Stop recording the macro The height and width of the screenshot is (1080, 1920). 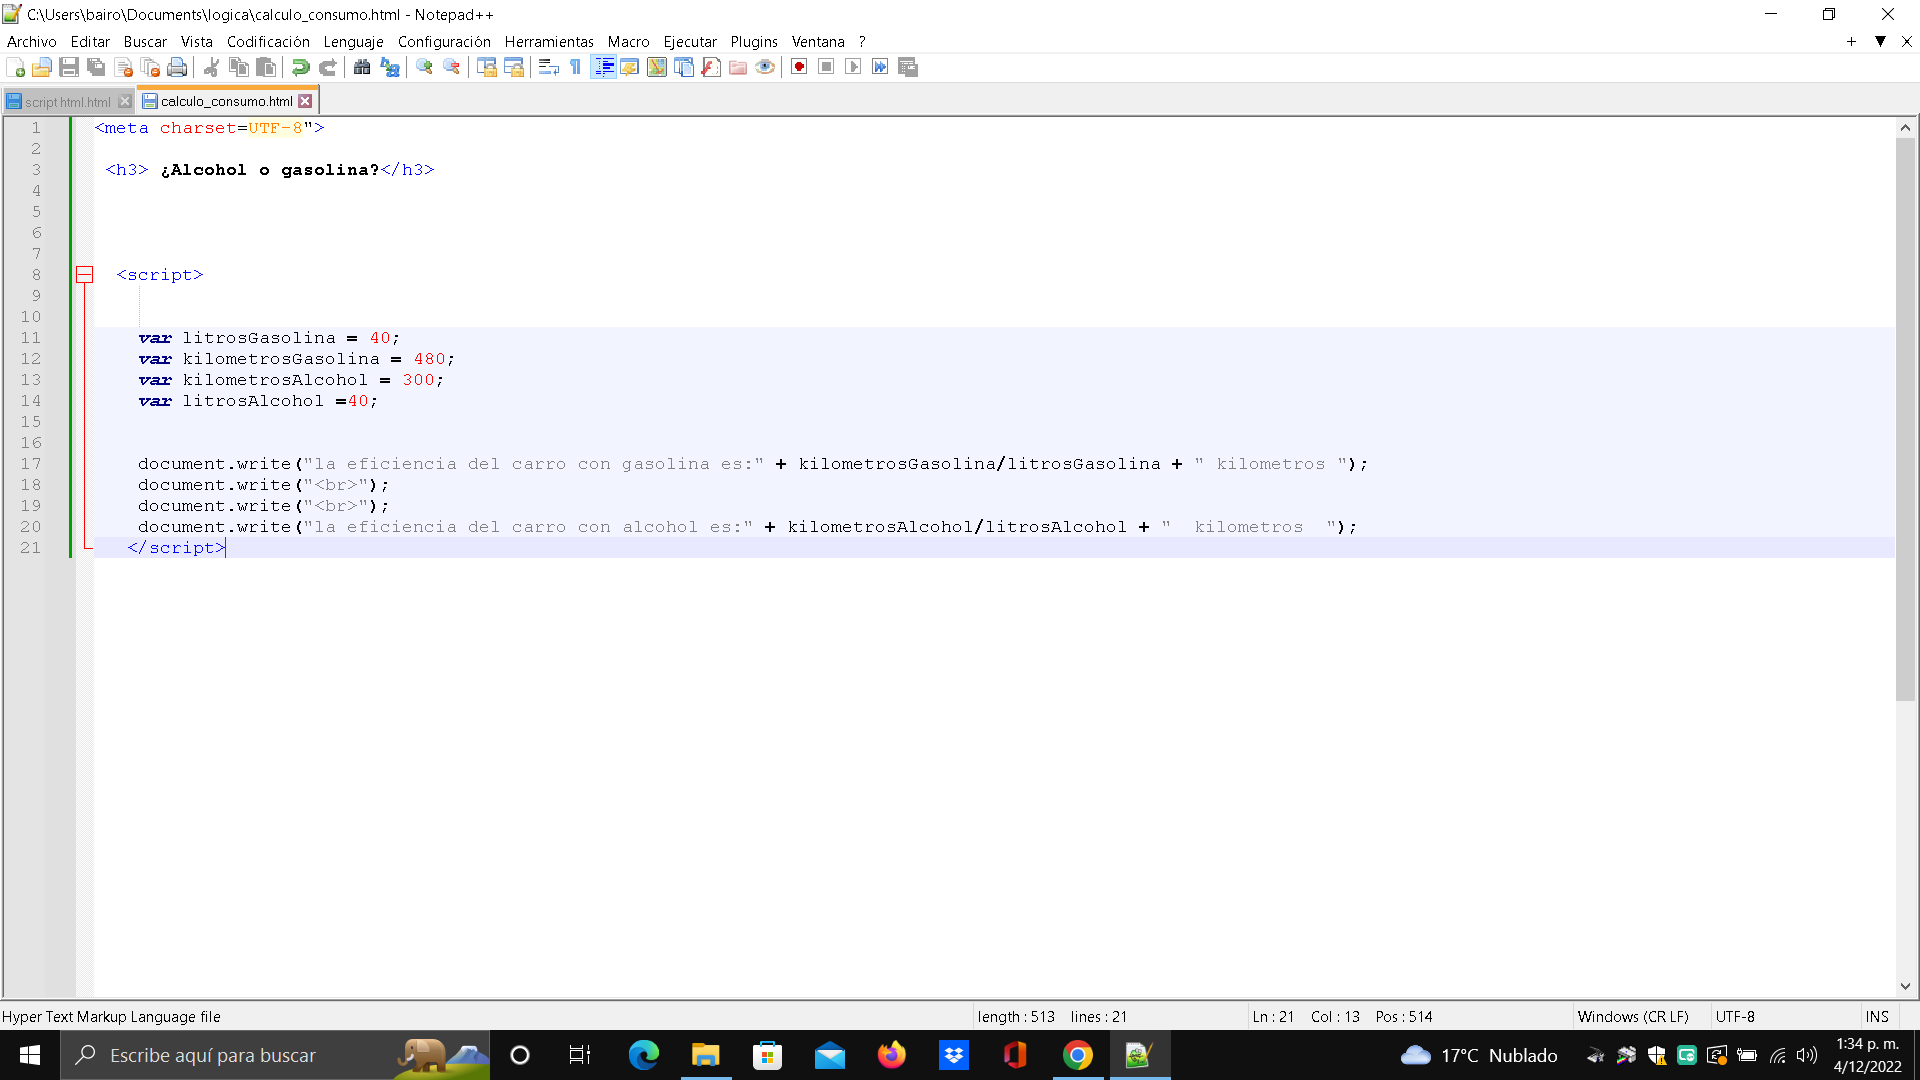[x=826, y=67]
